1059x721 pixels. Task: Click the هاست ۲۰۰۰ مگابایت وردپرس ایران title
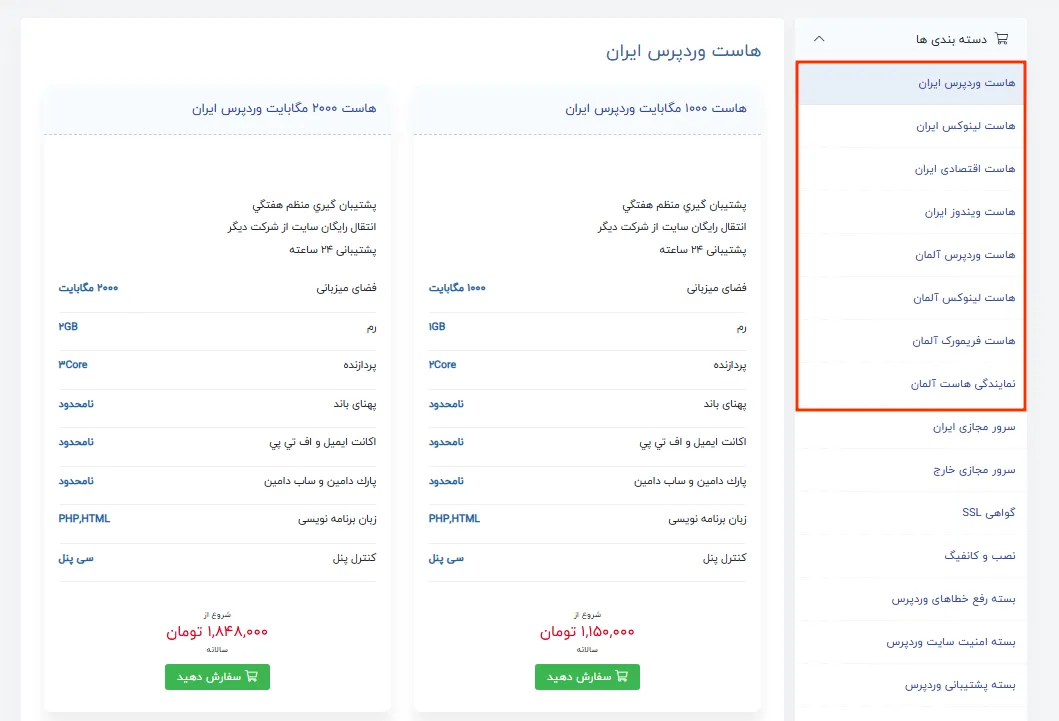tap(284, 108)
